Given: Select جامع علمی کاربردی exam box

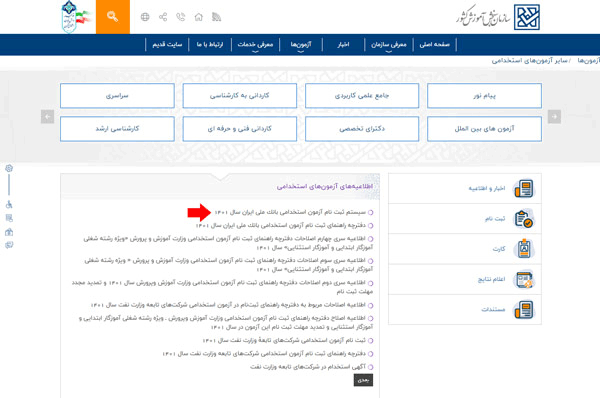Looking at the screenshot, I should pos(362,96).
